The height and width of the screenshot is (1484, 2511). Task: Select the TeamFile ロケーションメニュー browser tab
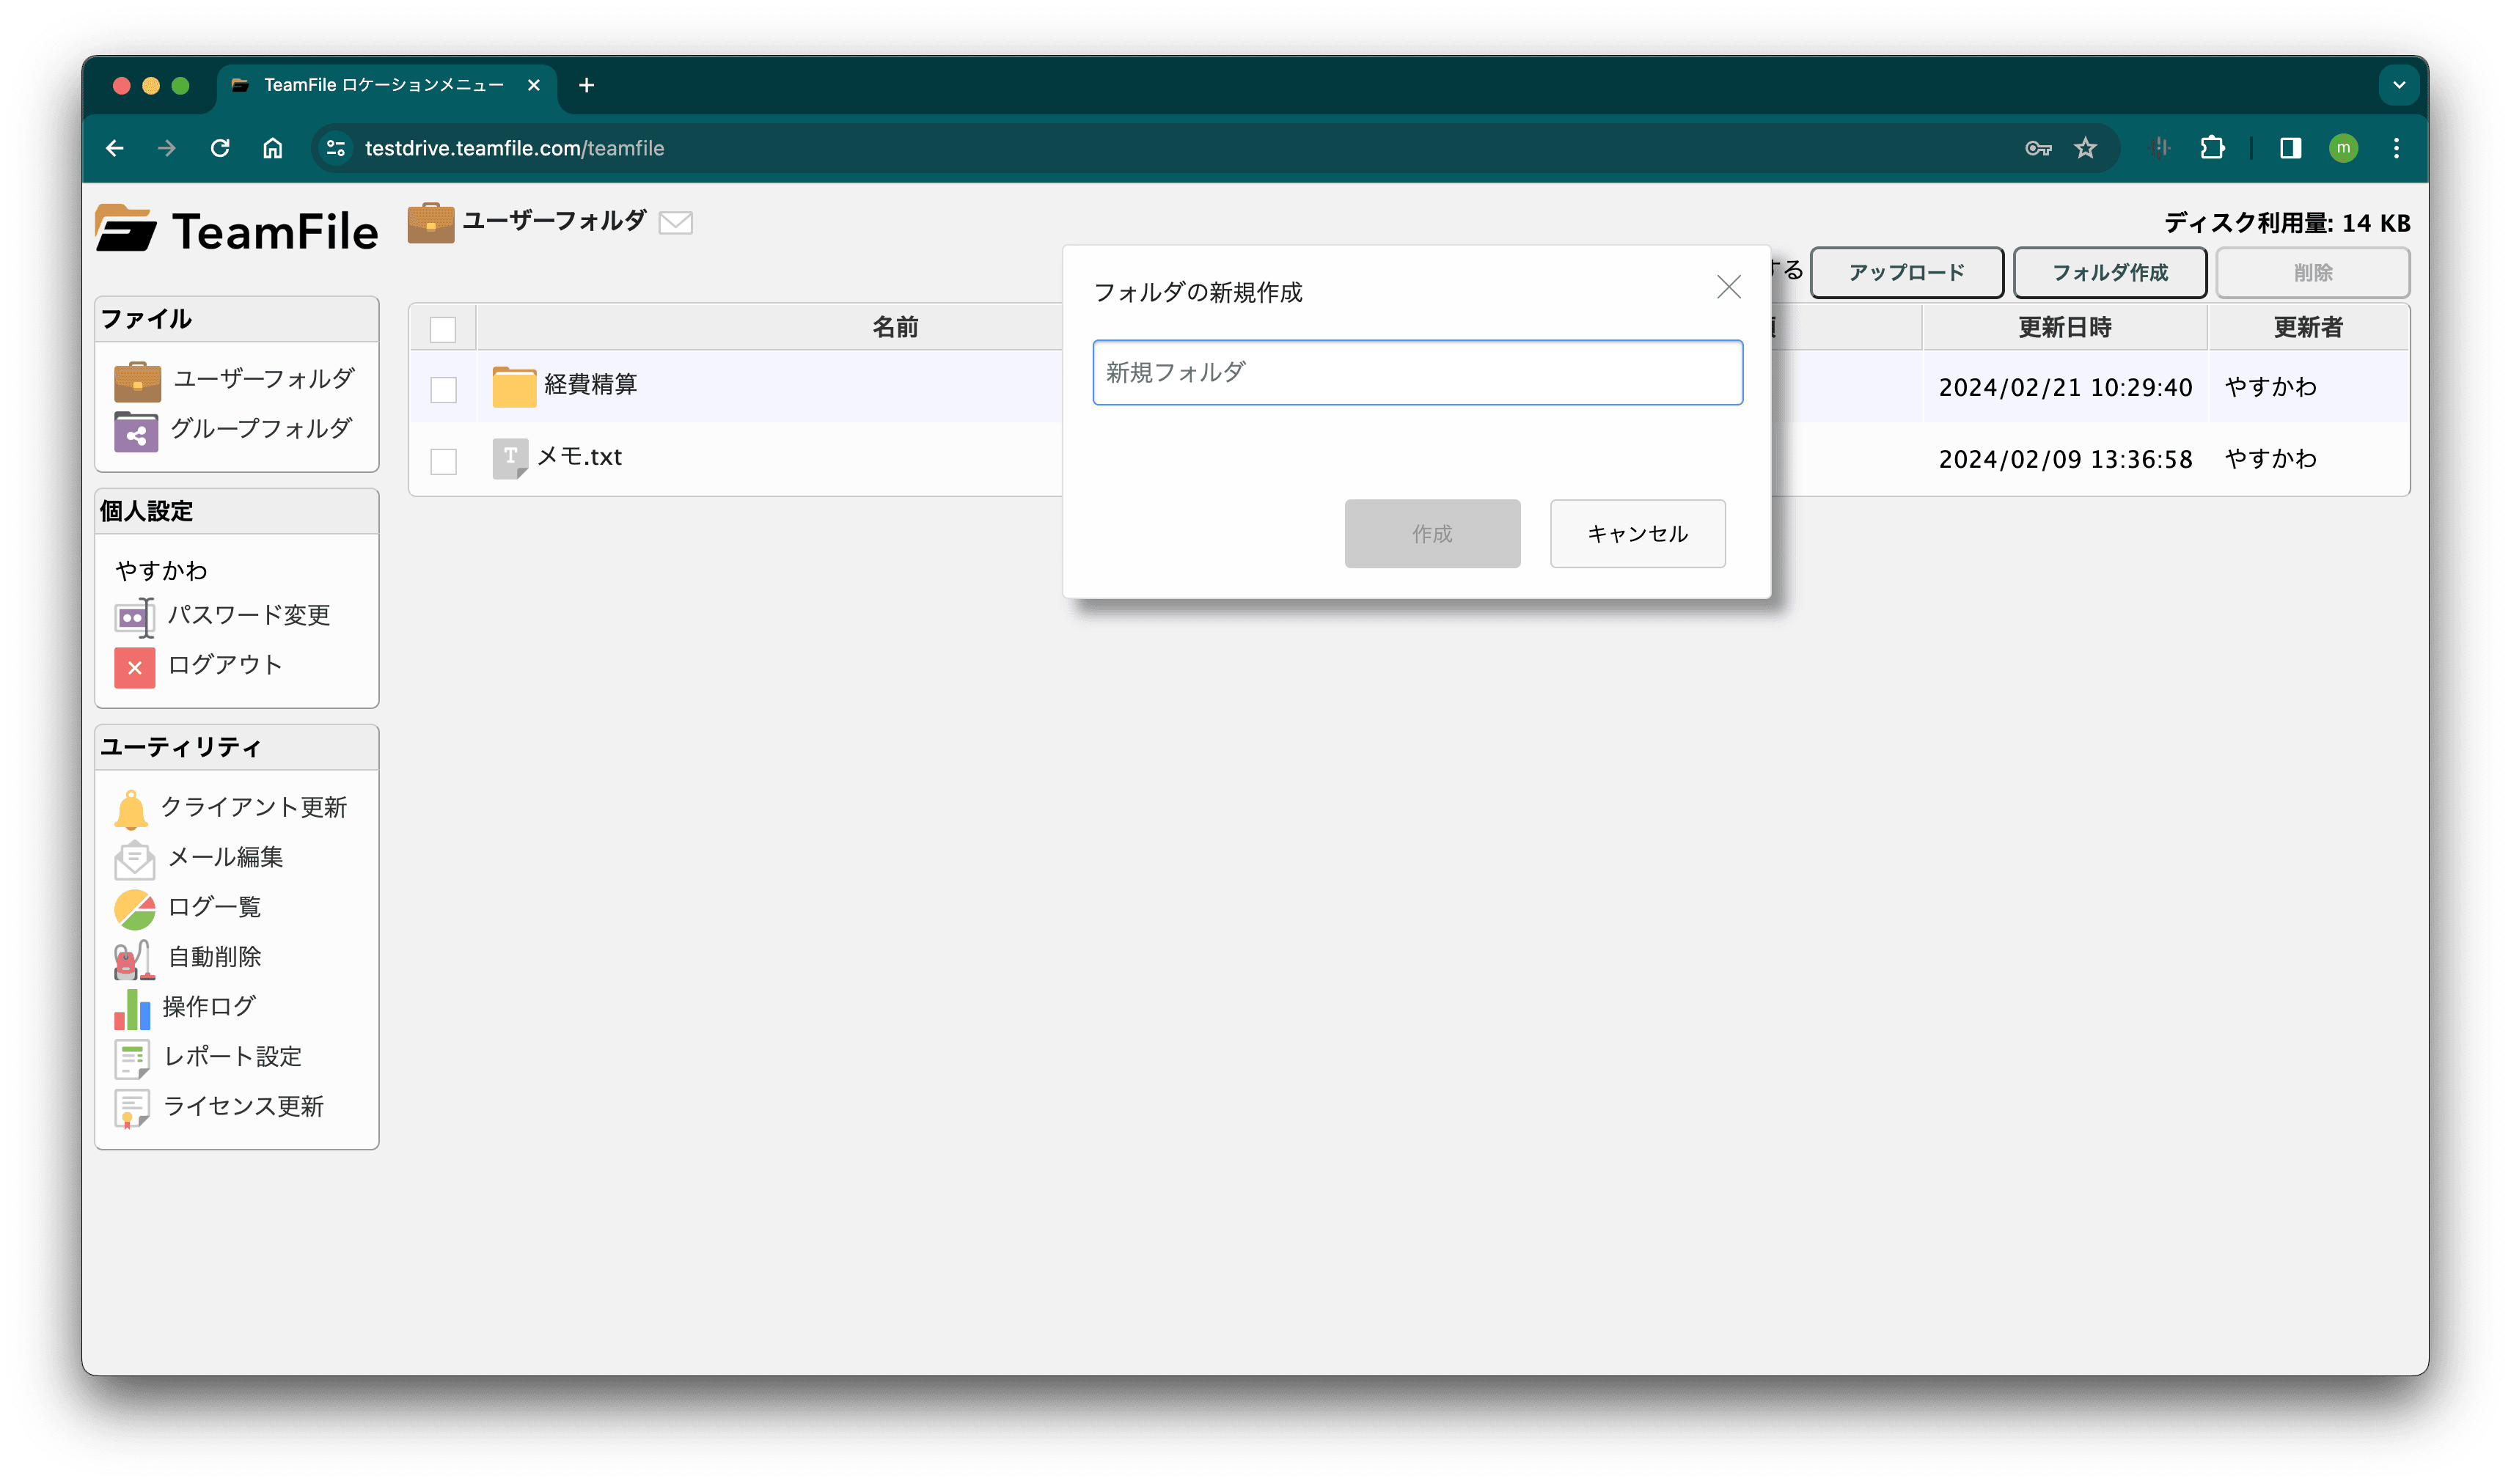[384, 85]
